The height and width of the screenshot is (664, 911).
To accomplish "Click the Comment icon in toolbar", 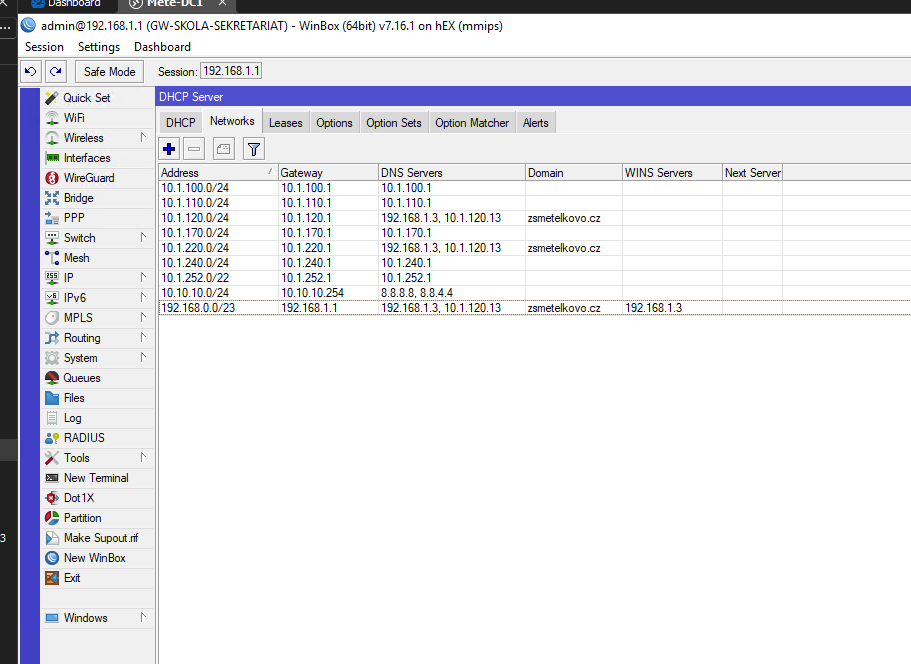I will [224, 149].
